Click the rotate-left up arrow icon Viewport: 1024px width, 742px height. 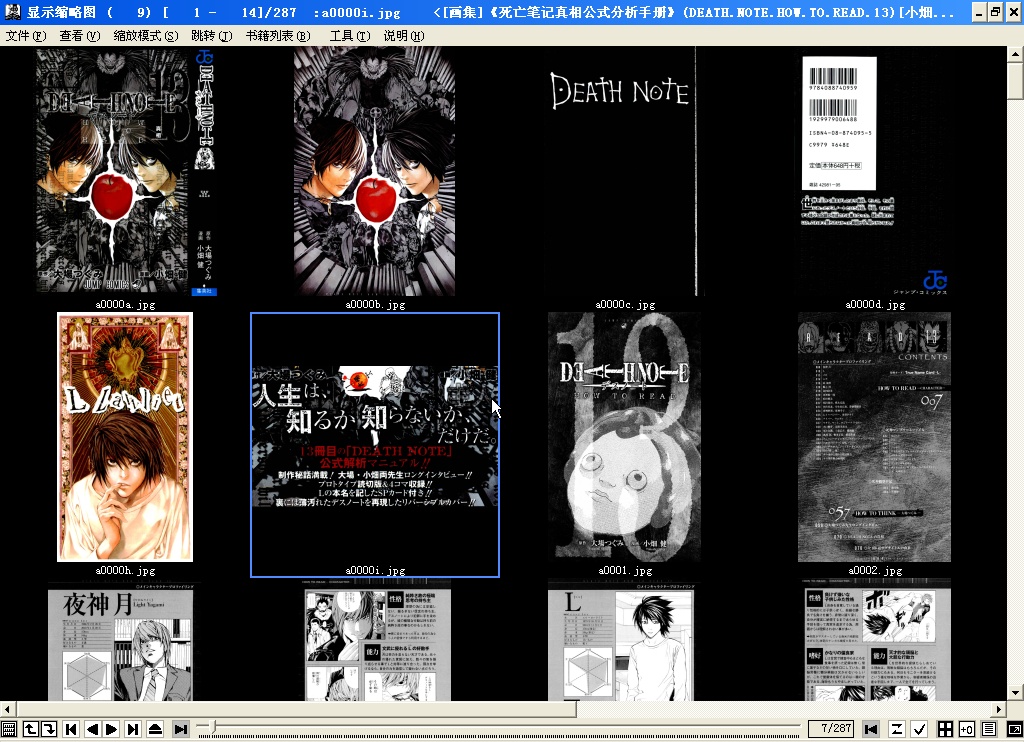pos(30,729)
